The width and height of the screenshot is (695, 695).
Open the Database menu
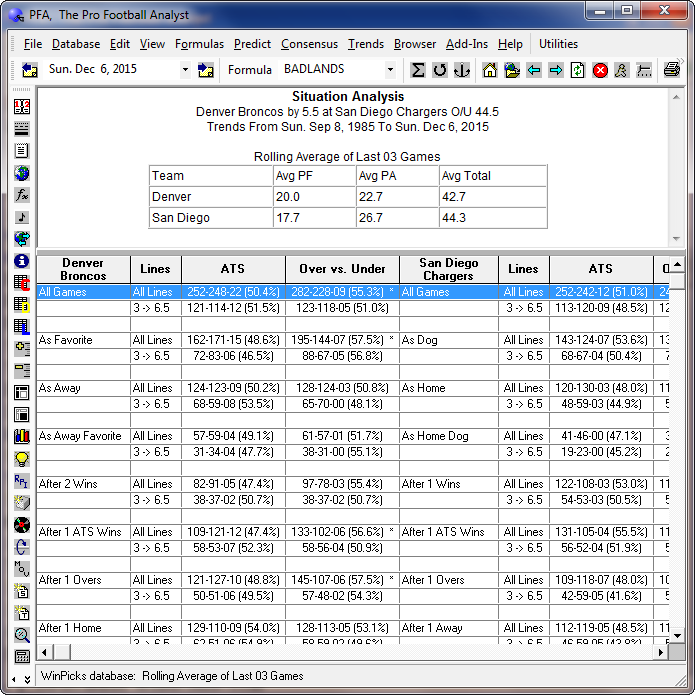click(76, 44)
